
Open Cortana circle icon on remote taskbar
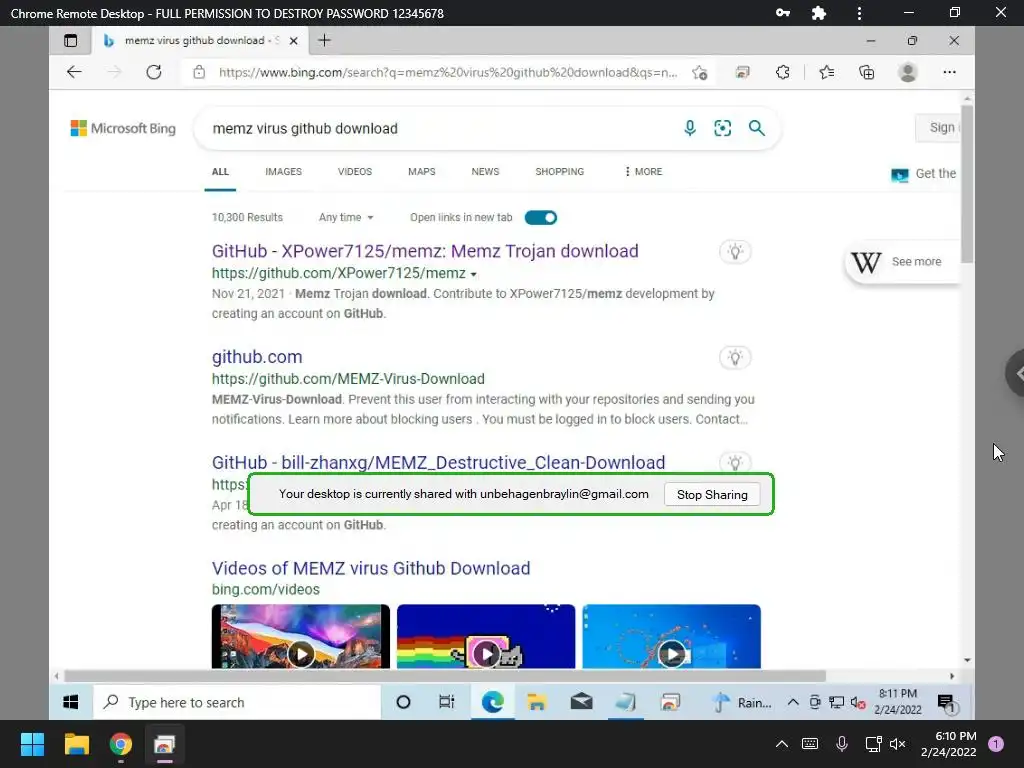click(x=403, y=702)
